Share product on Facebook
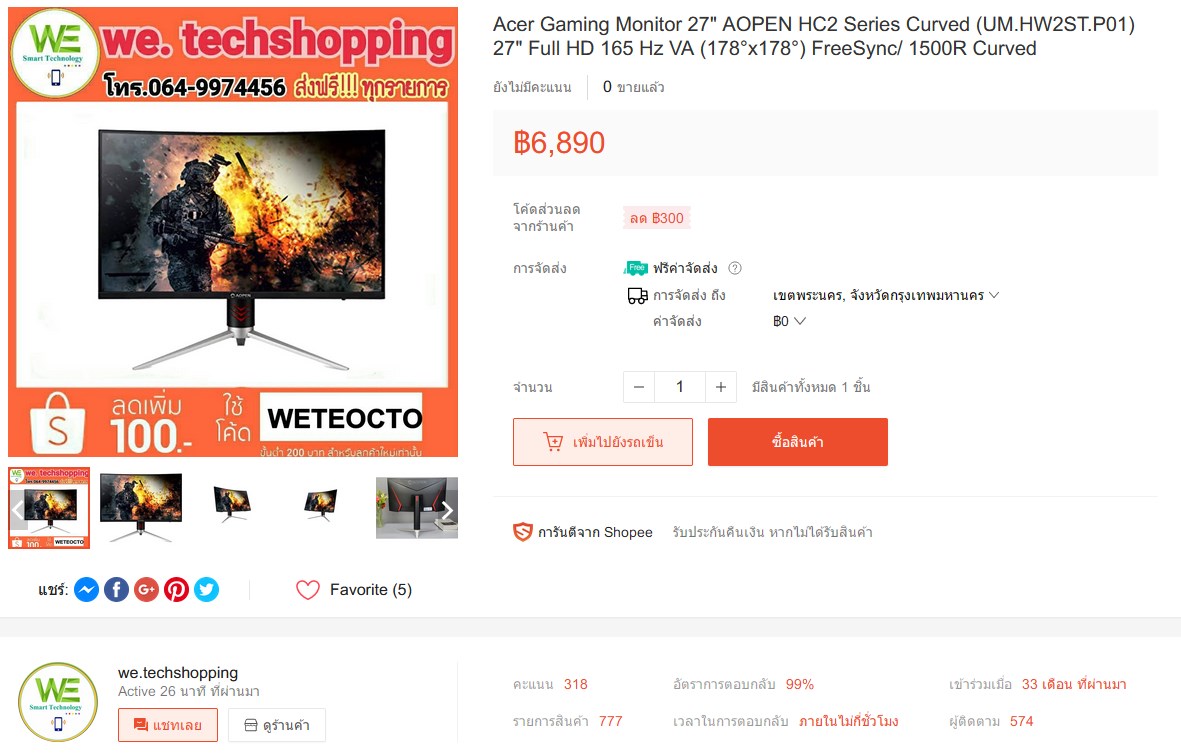 tap(116, 590)
